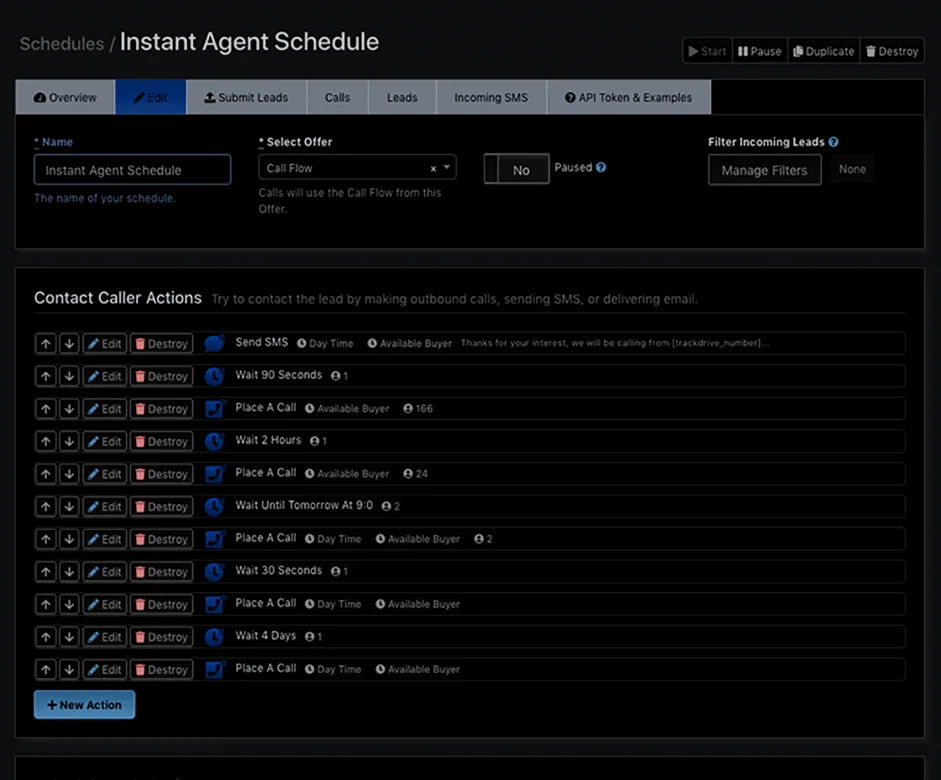The height and width of the screenshot is (780, 941).
Task: Destroy the Send SMS action
Action: (161, 344)
